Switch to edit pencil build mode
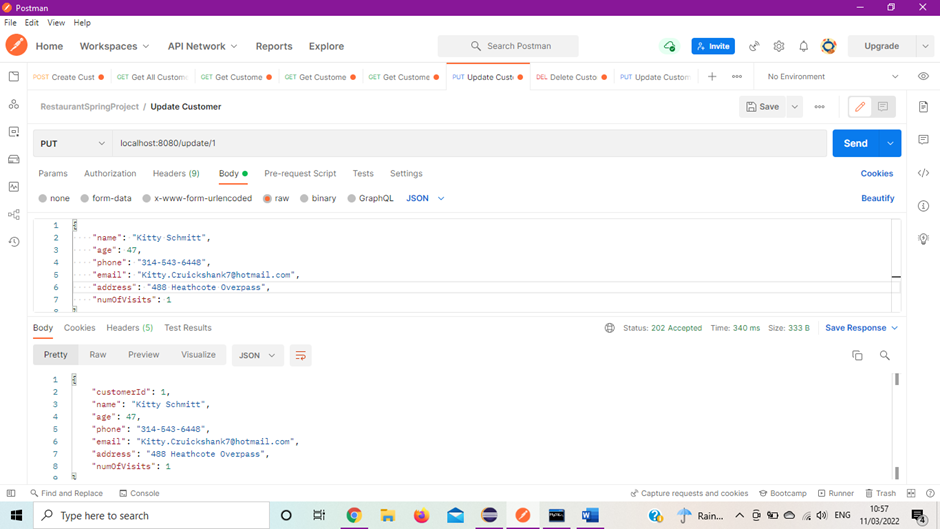The width and height of the screenshot is (940, 529). coord(860,107)
